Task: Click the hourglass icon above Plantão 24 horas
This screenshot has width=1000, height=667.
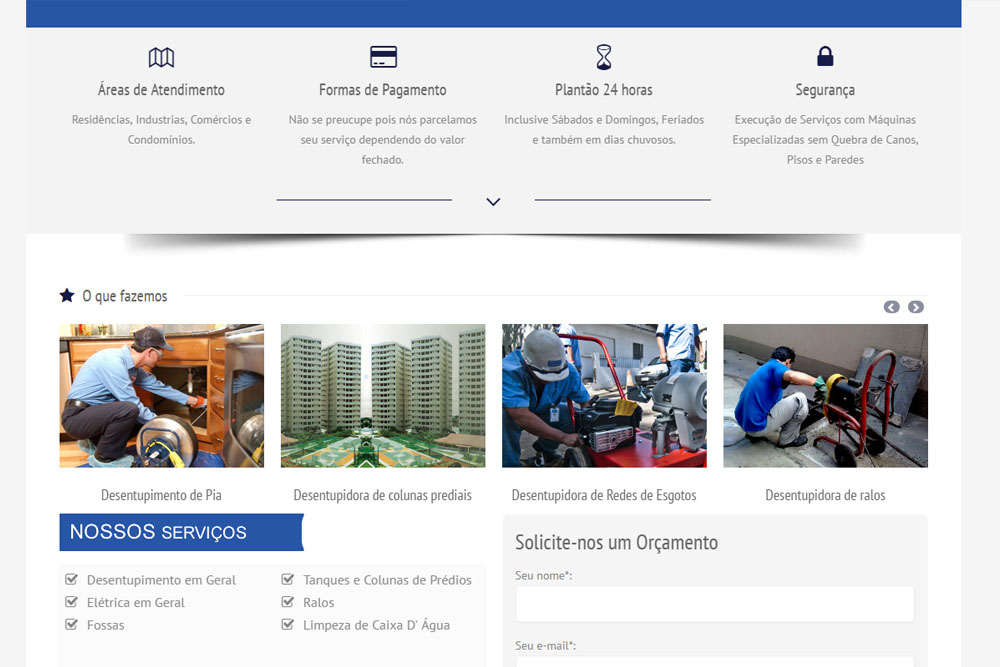Action: (603, 57)
